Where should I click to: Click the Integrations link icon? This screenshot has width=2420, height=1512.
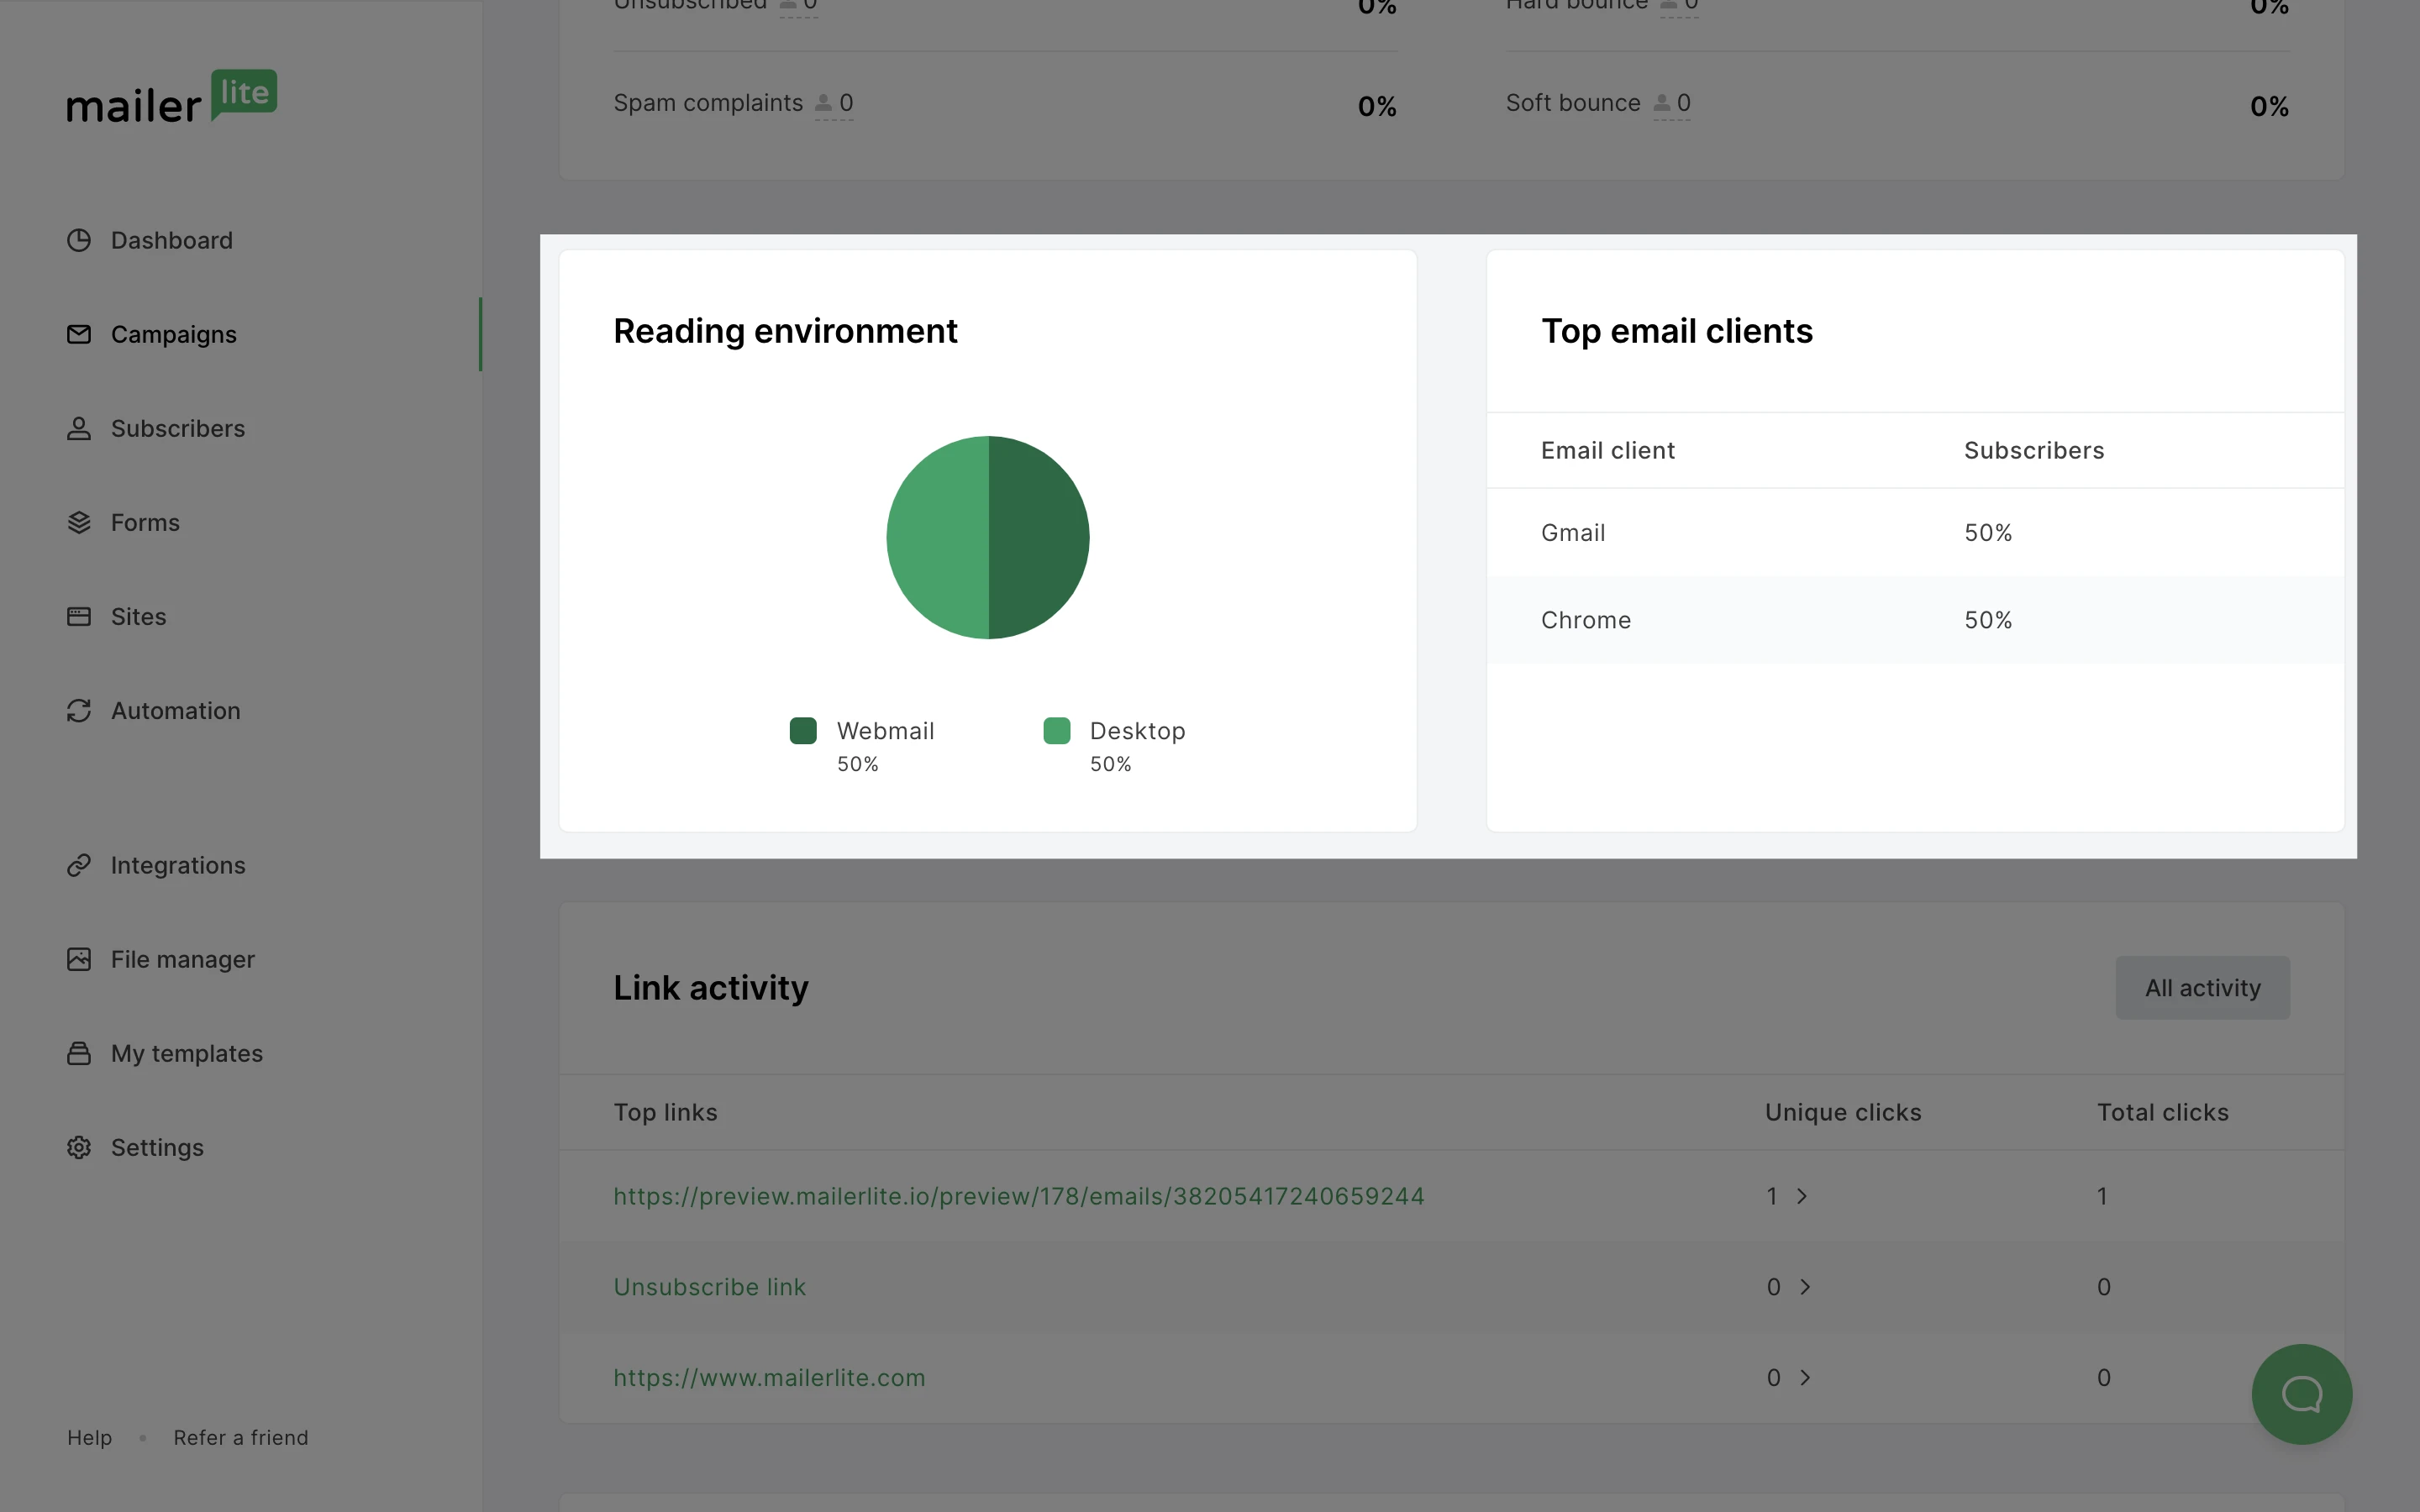click(79, 865)
